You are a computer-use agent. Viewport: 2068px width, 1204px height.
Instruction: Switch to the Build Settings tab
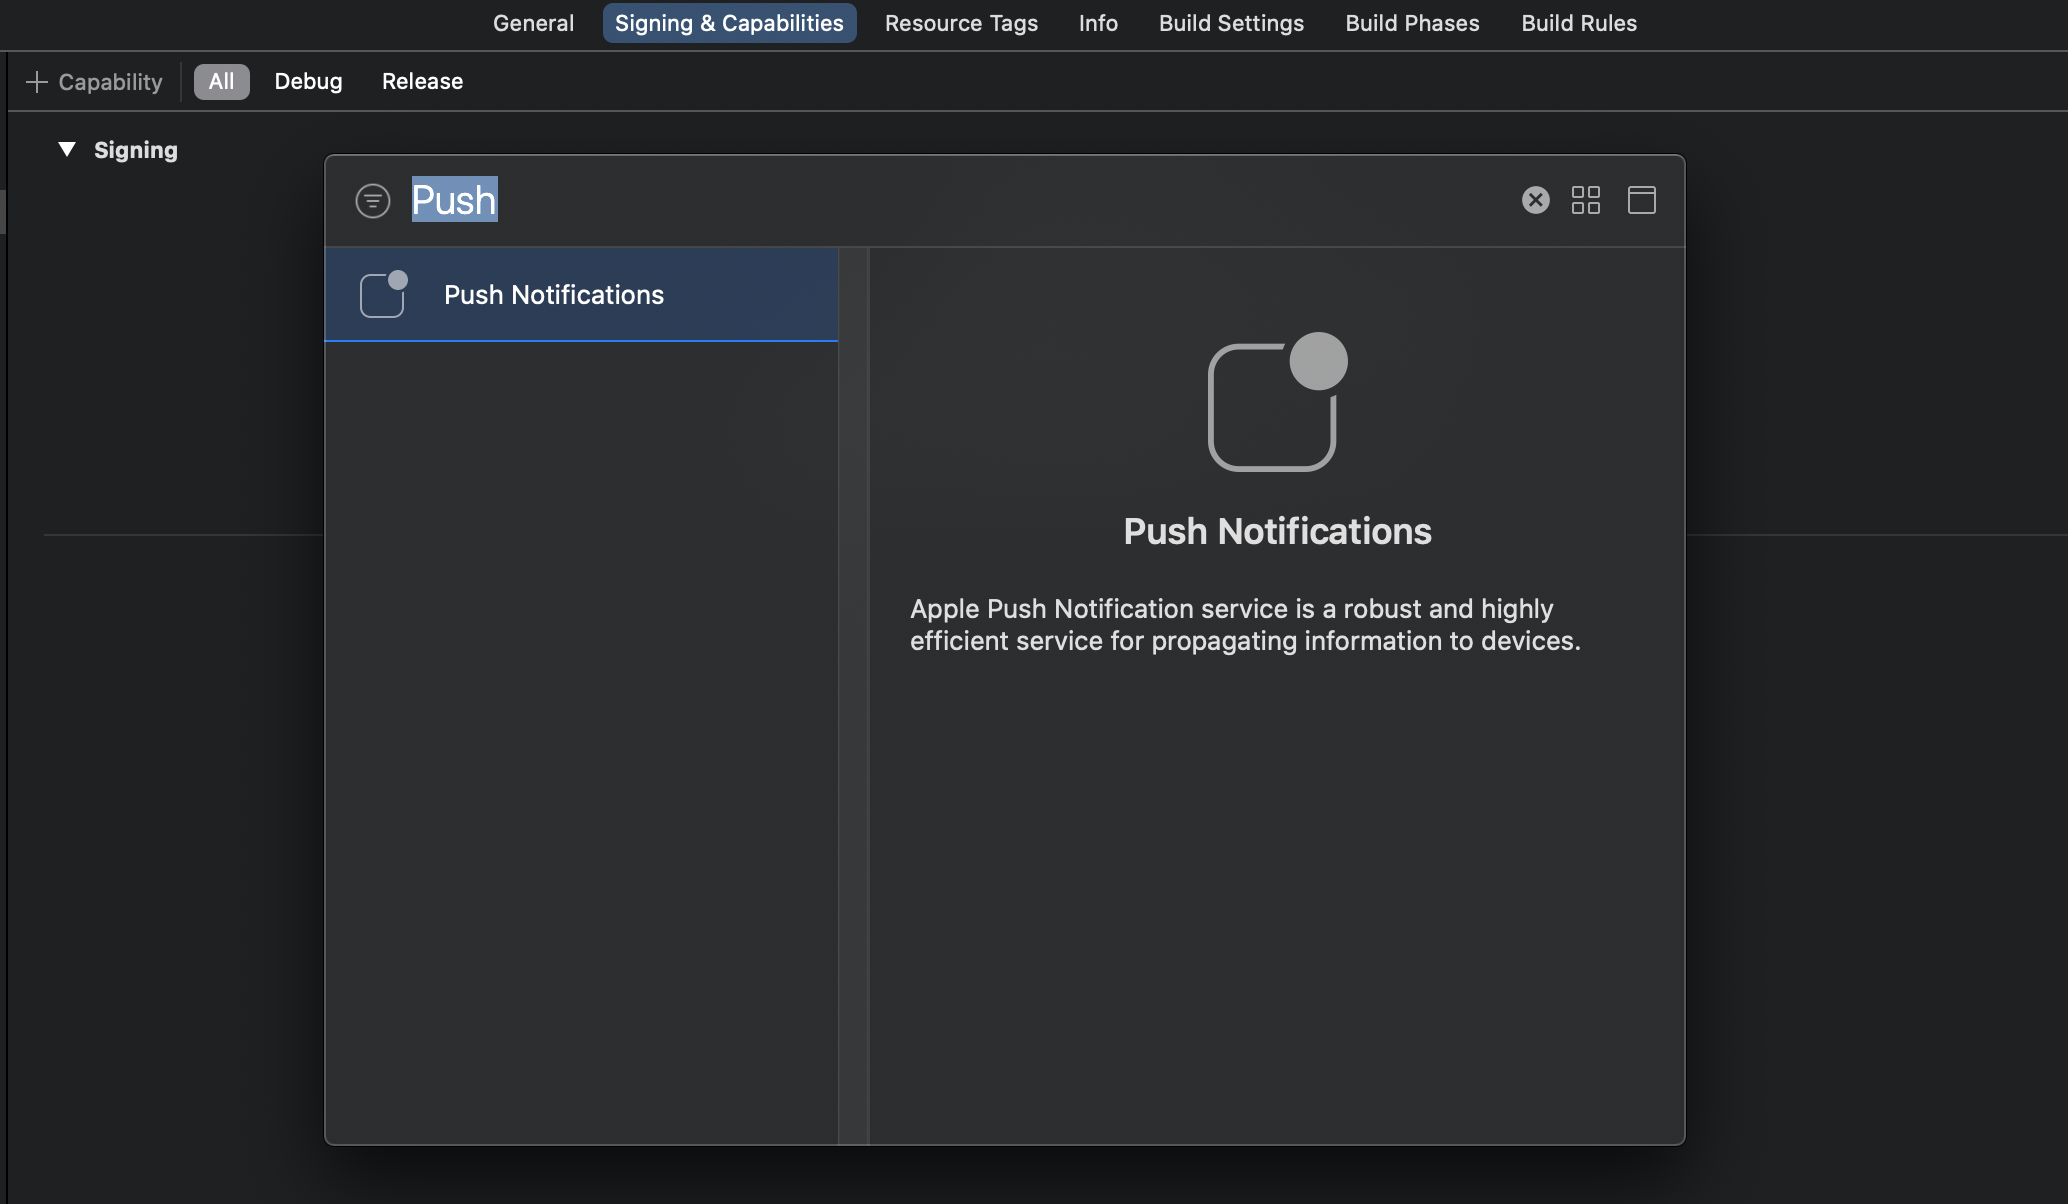tap(1231, 23)
